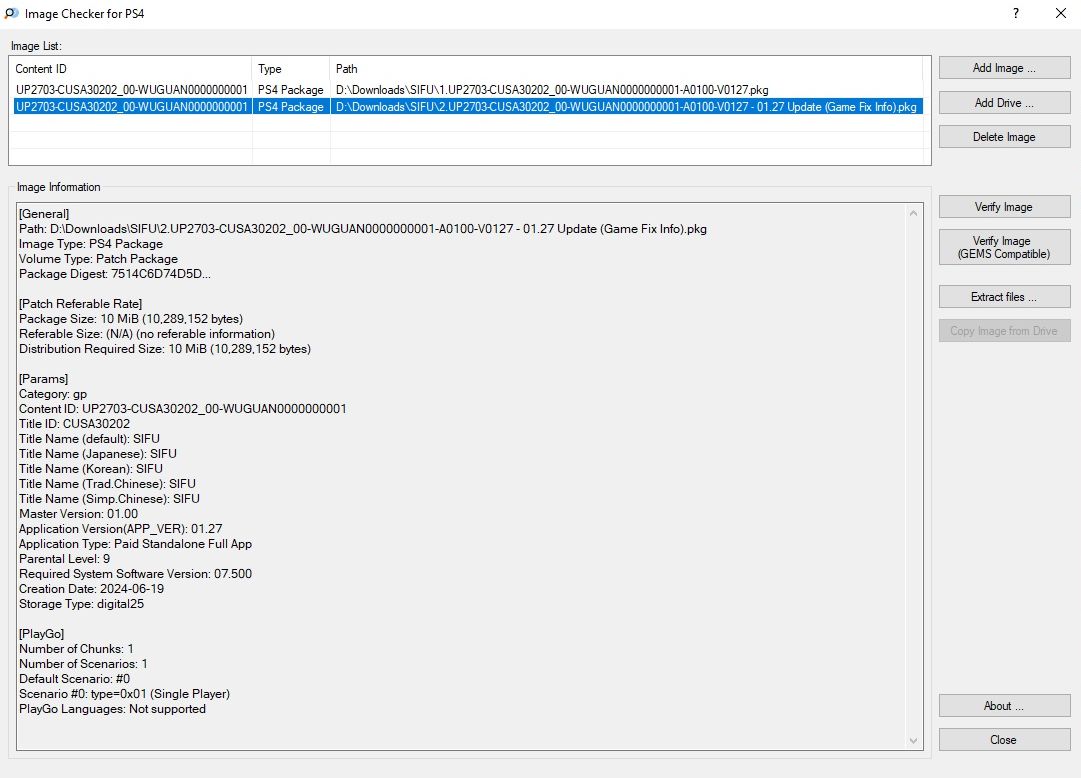Click PlayGo Languages: Not supported line
Viewport: 1081px width, 778px height.
[x=112, y=709]
